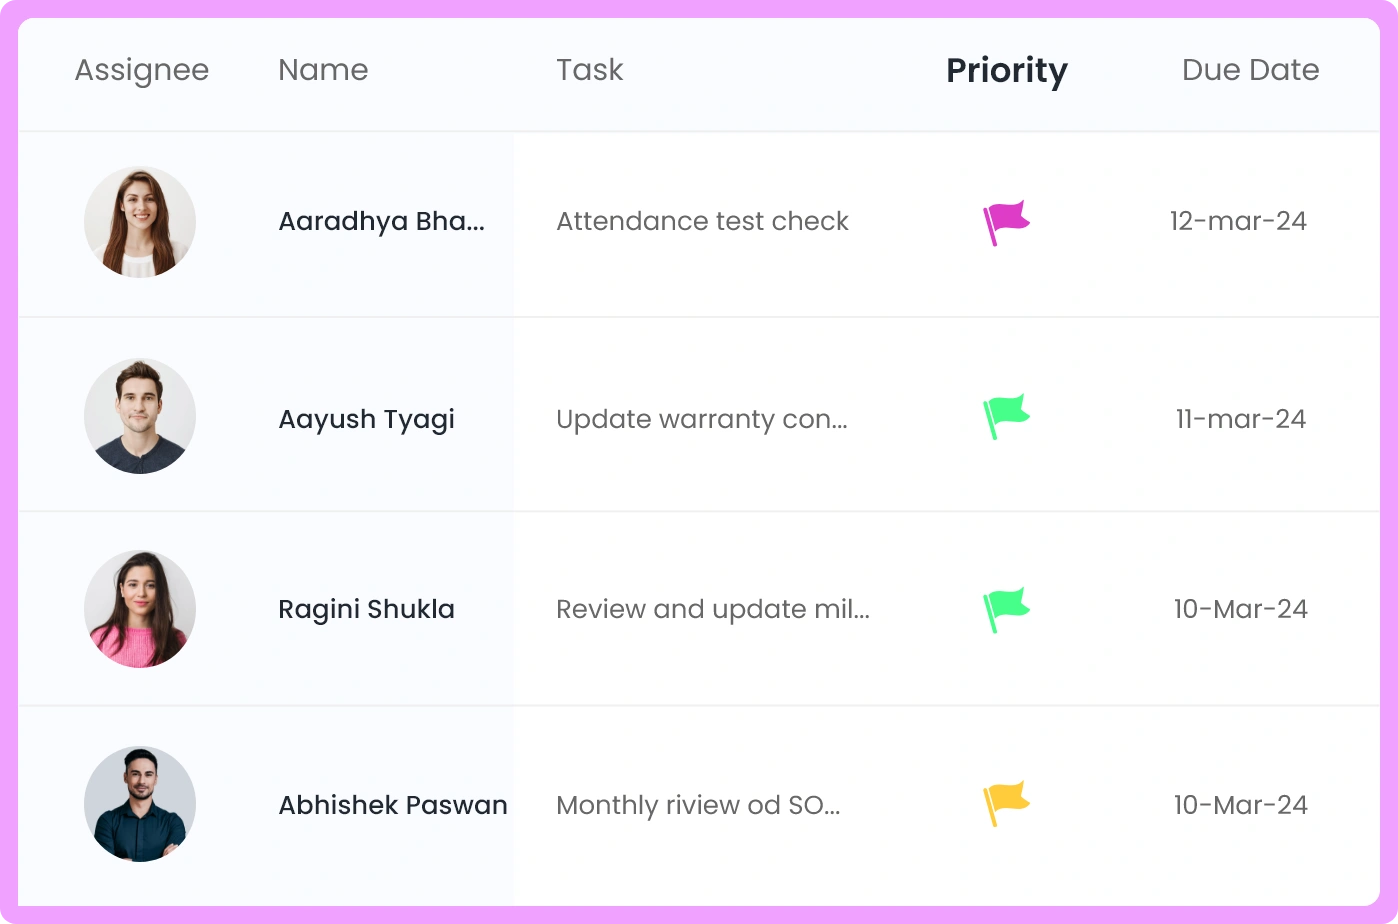Sort by the Priority column header
The image size is (1398, 924).
1006,70
